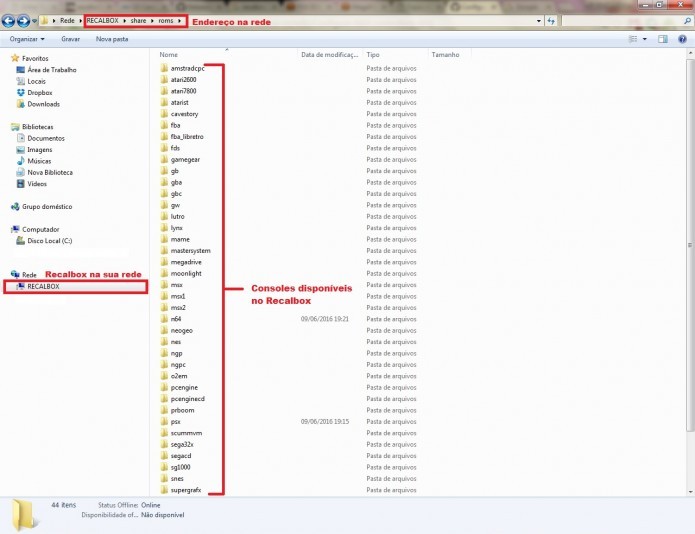Viewport: 695px width, 534px height.
Task: Open the address bar history dropdown
Action: point(539,21)
